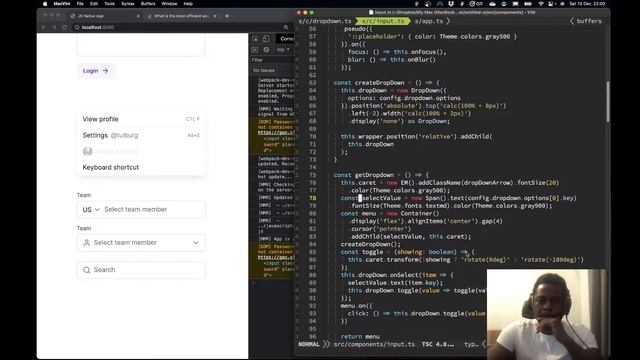This screenshot has width=640, height=360.
Task: Click the avatar icon in the dropdown menu
Action: click(87, 151)
